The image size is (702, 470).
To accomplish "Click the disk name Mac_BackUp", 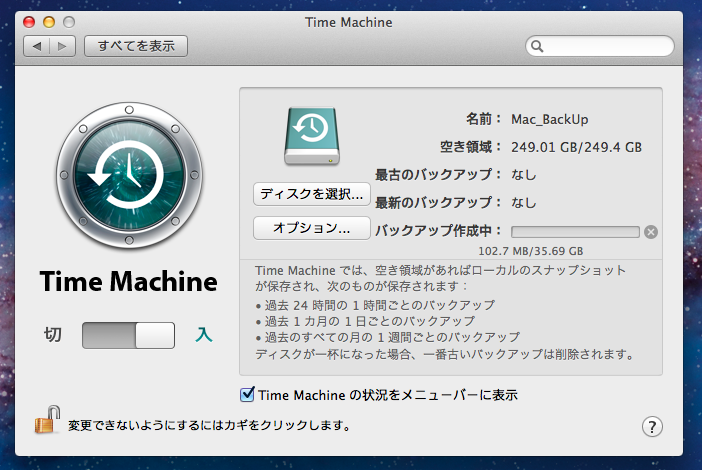I will click(x=550, y=120).
